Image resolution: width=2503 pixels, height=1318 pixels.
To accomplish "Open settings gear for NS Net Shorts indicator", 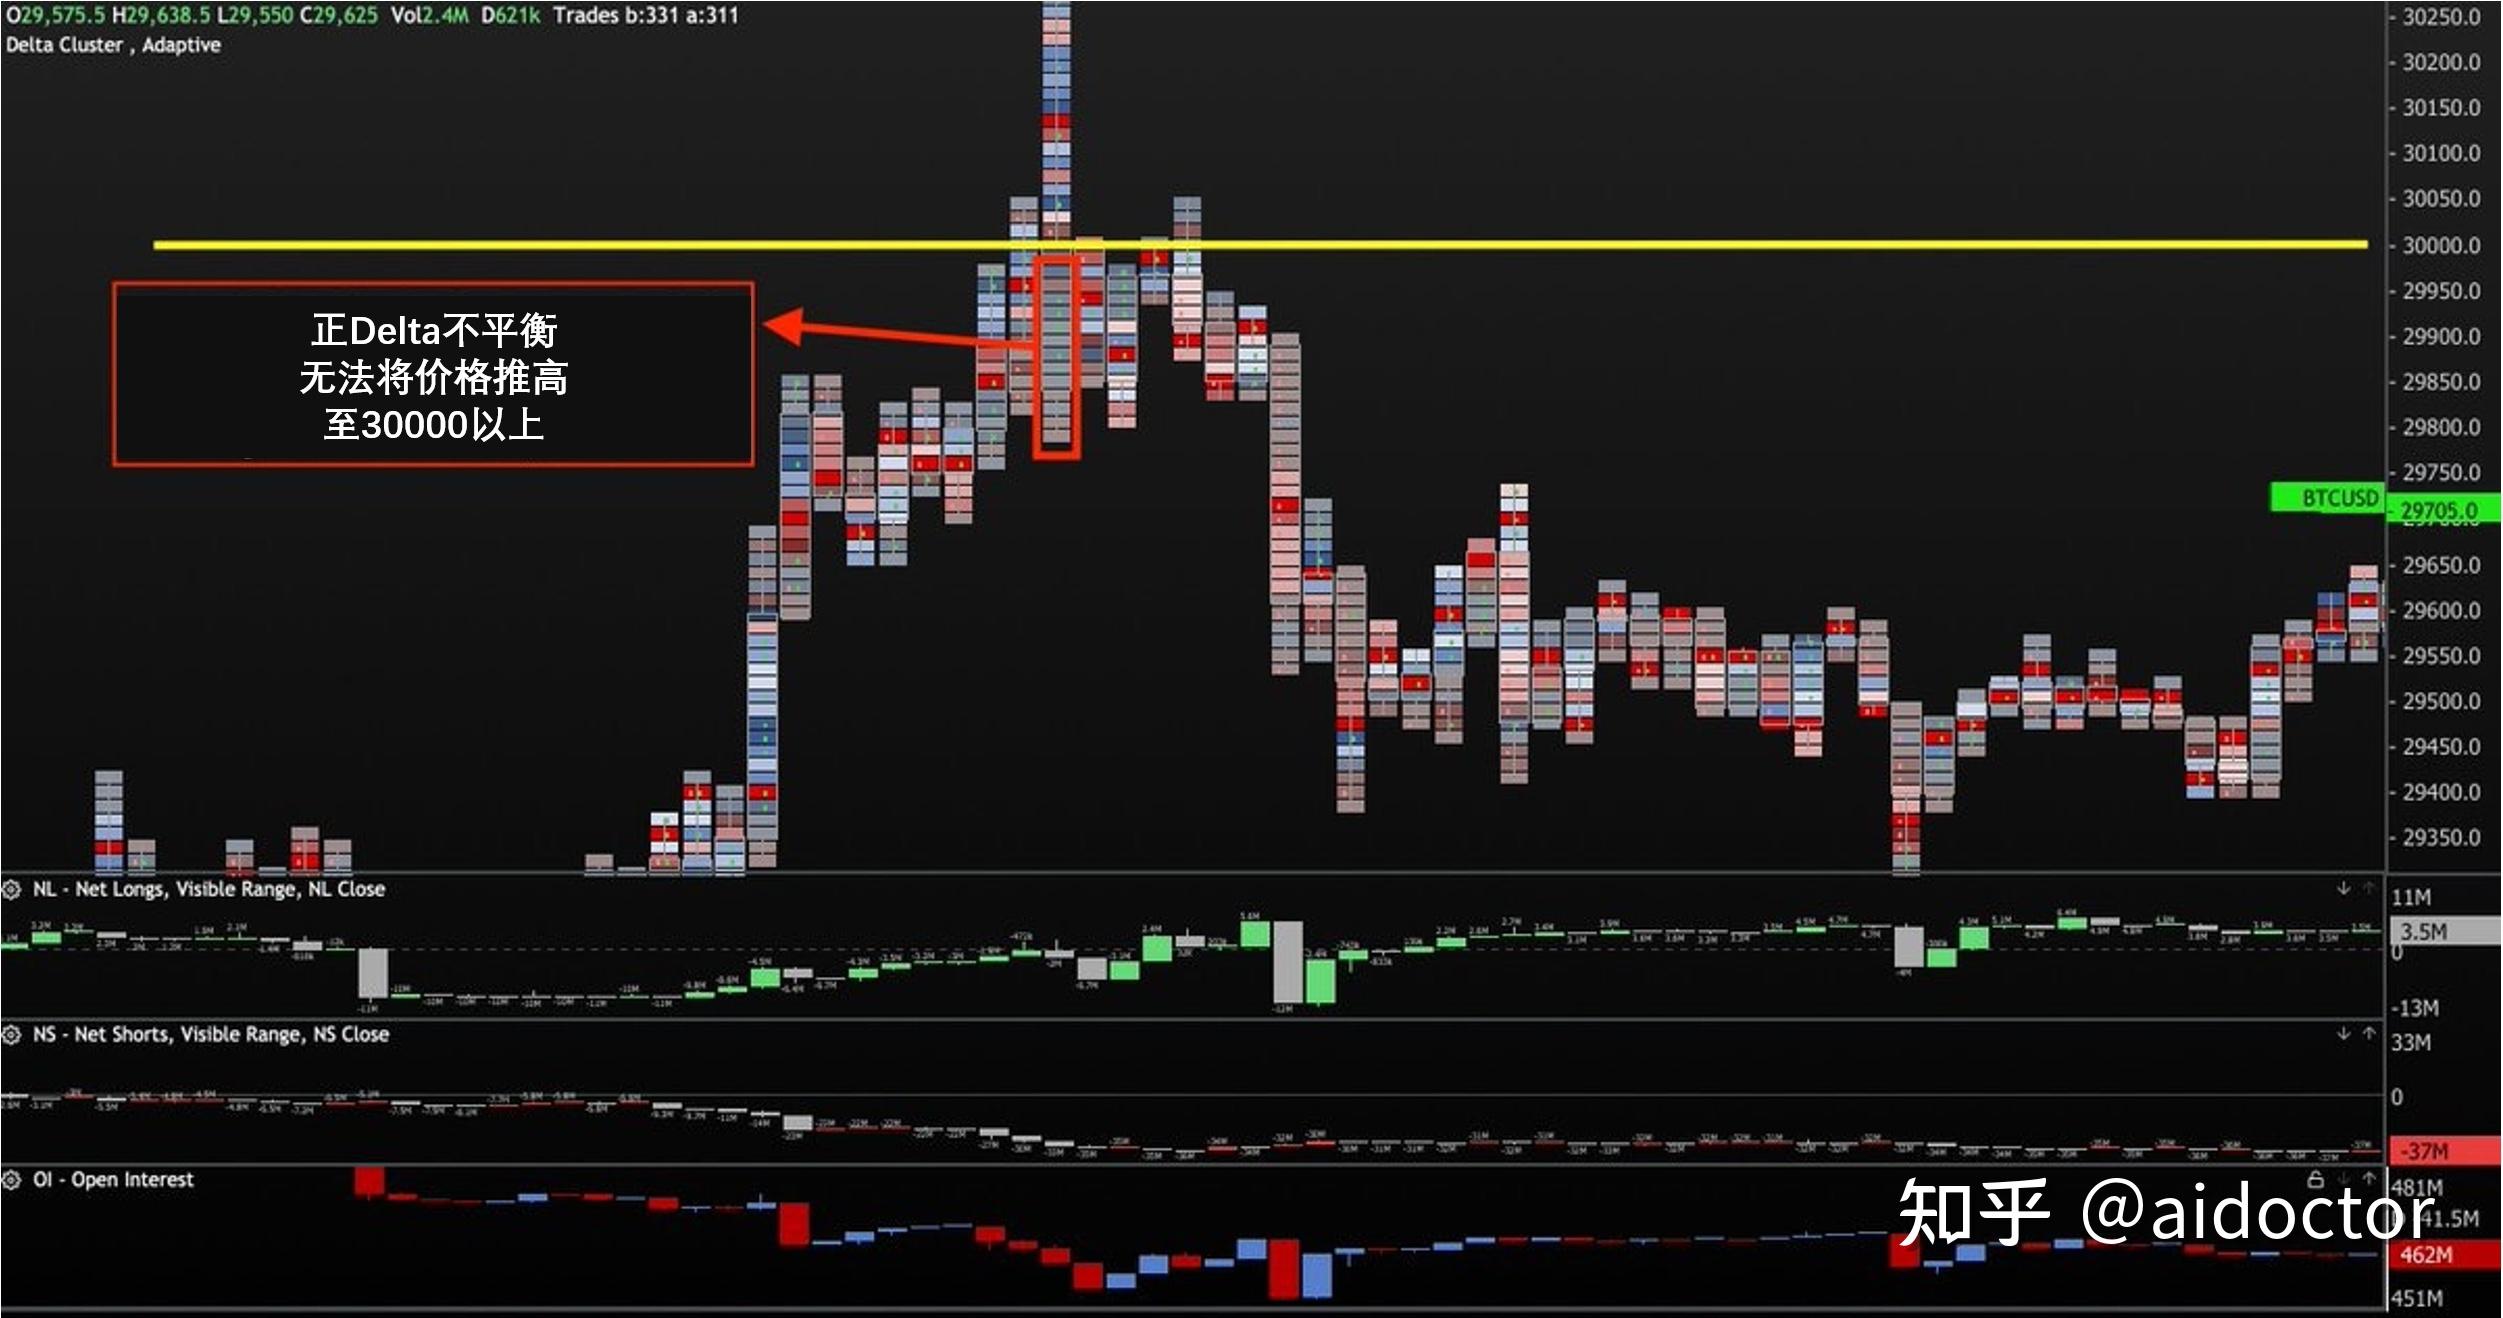I will click(x=12, y=1034).
